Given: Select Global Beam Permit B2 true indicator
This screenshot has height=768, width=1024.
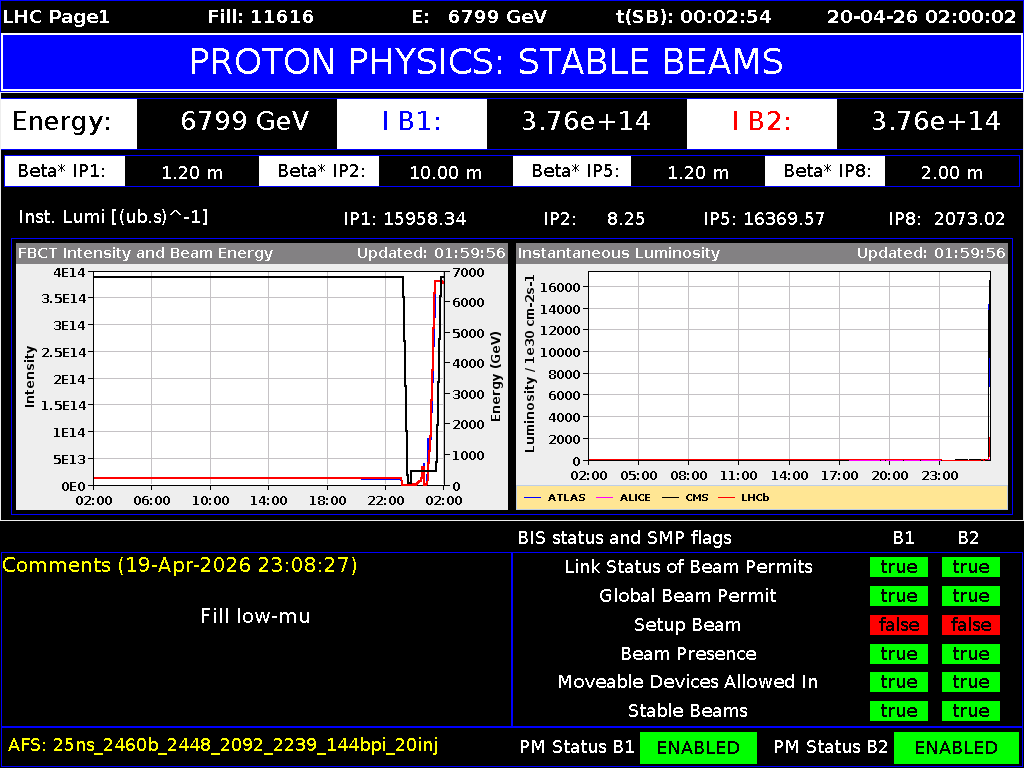Looking at the screenshot, I should (x=970, y=596).
